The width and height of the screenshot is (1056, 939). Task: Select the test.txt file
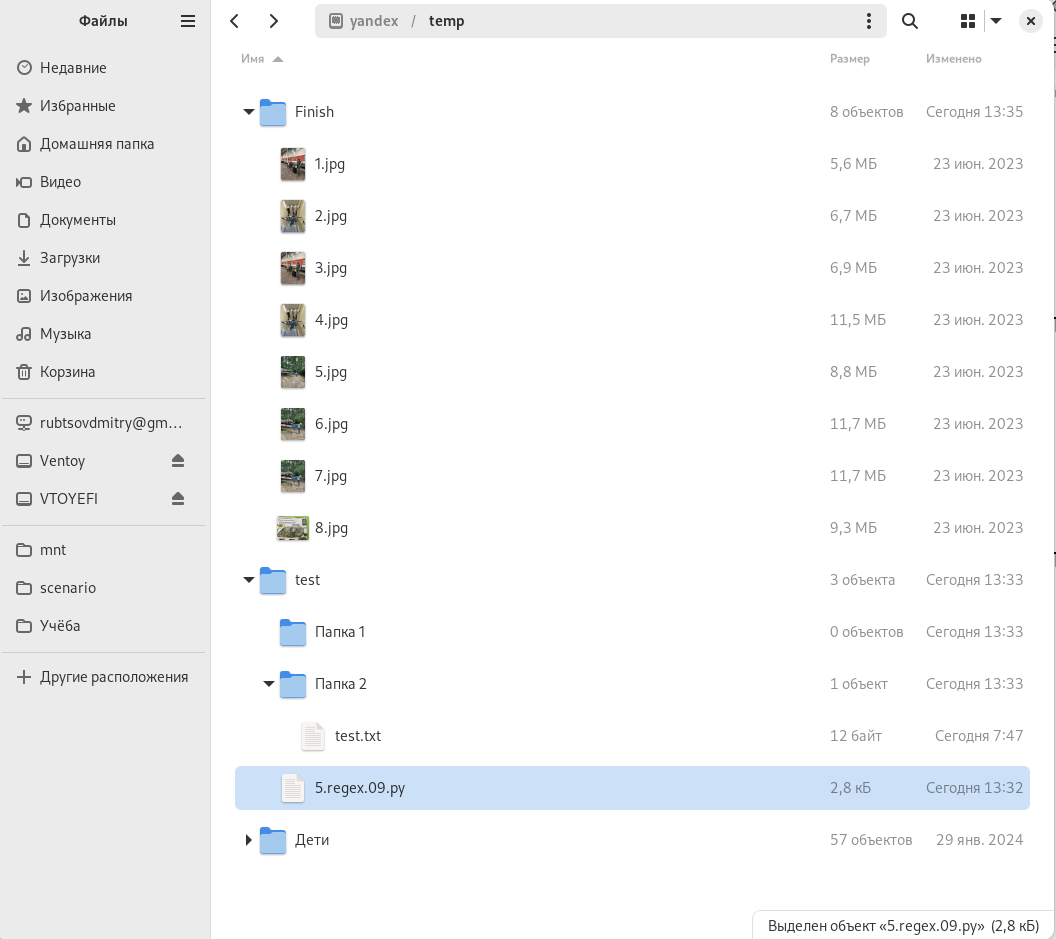[x=357, y=736]
